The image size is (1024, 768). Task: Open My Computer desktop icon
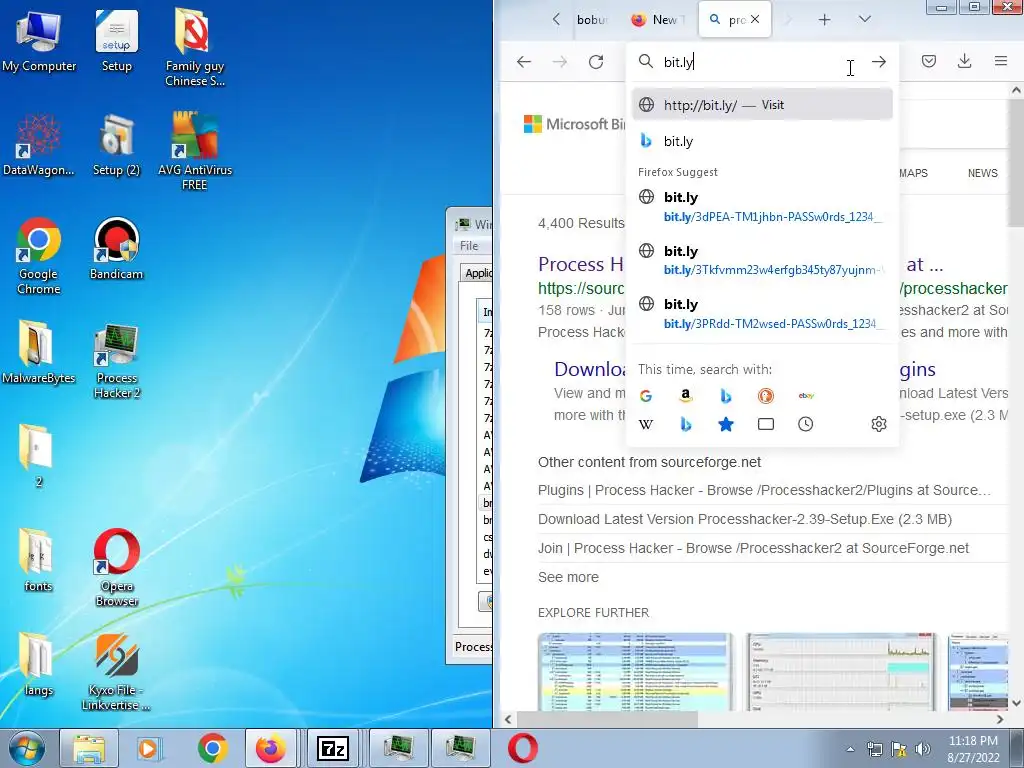[39, 41]
